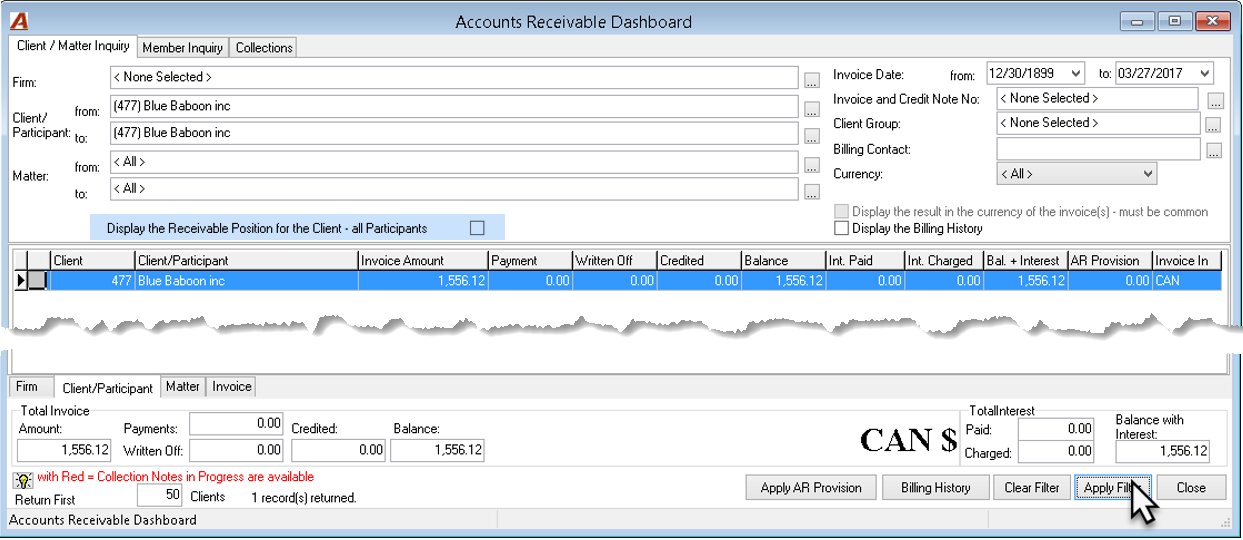Viewport: 1243px width, 540px height.
Task: Click the Billing Contact field
Action: coord(1098,149)
